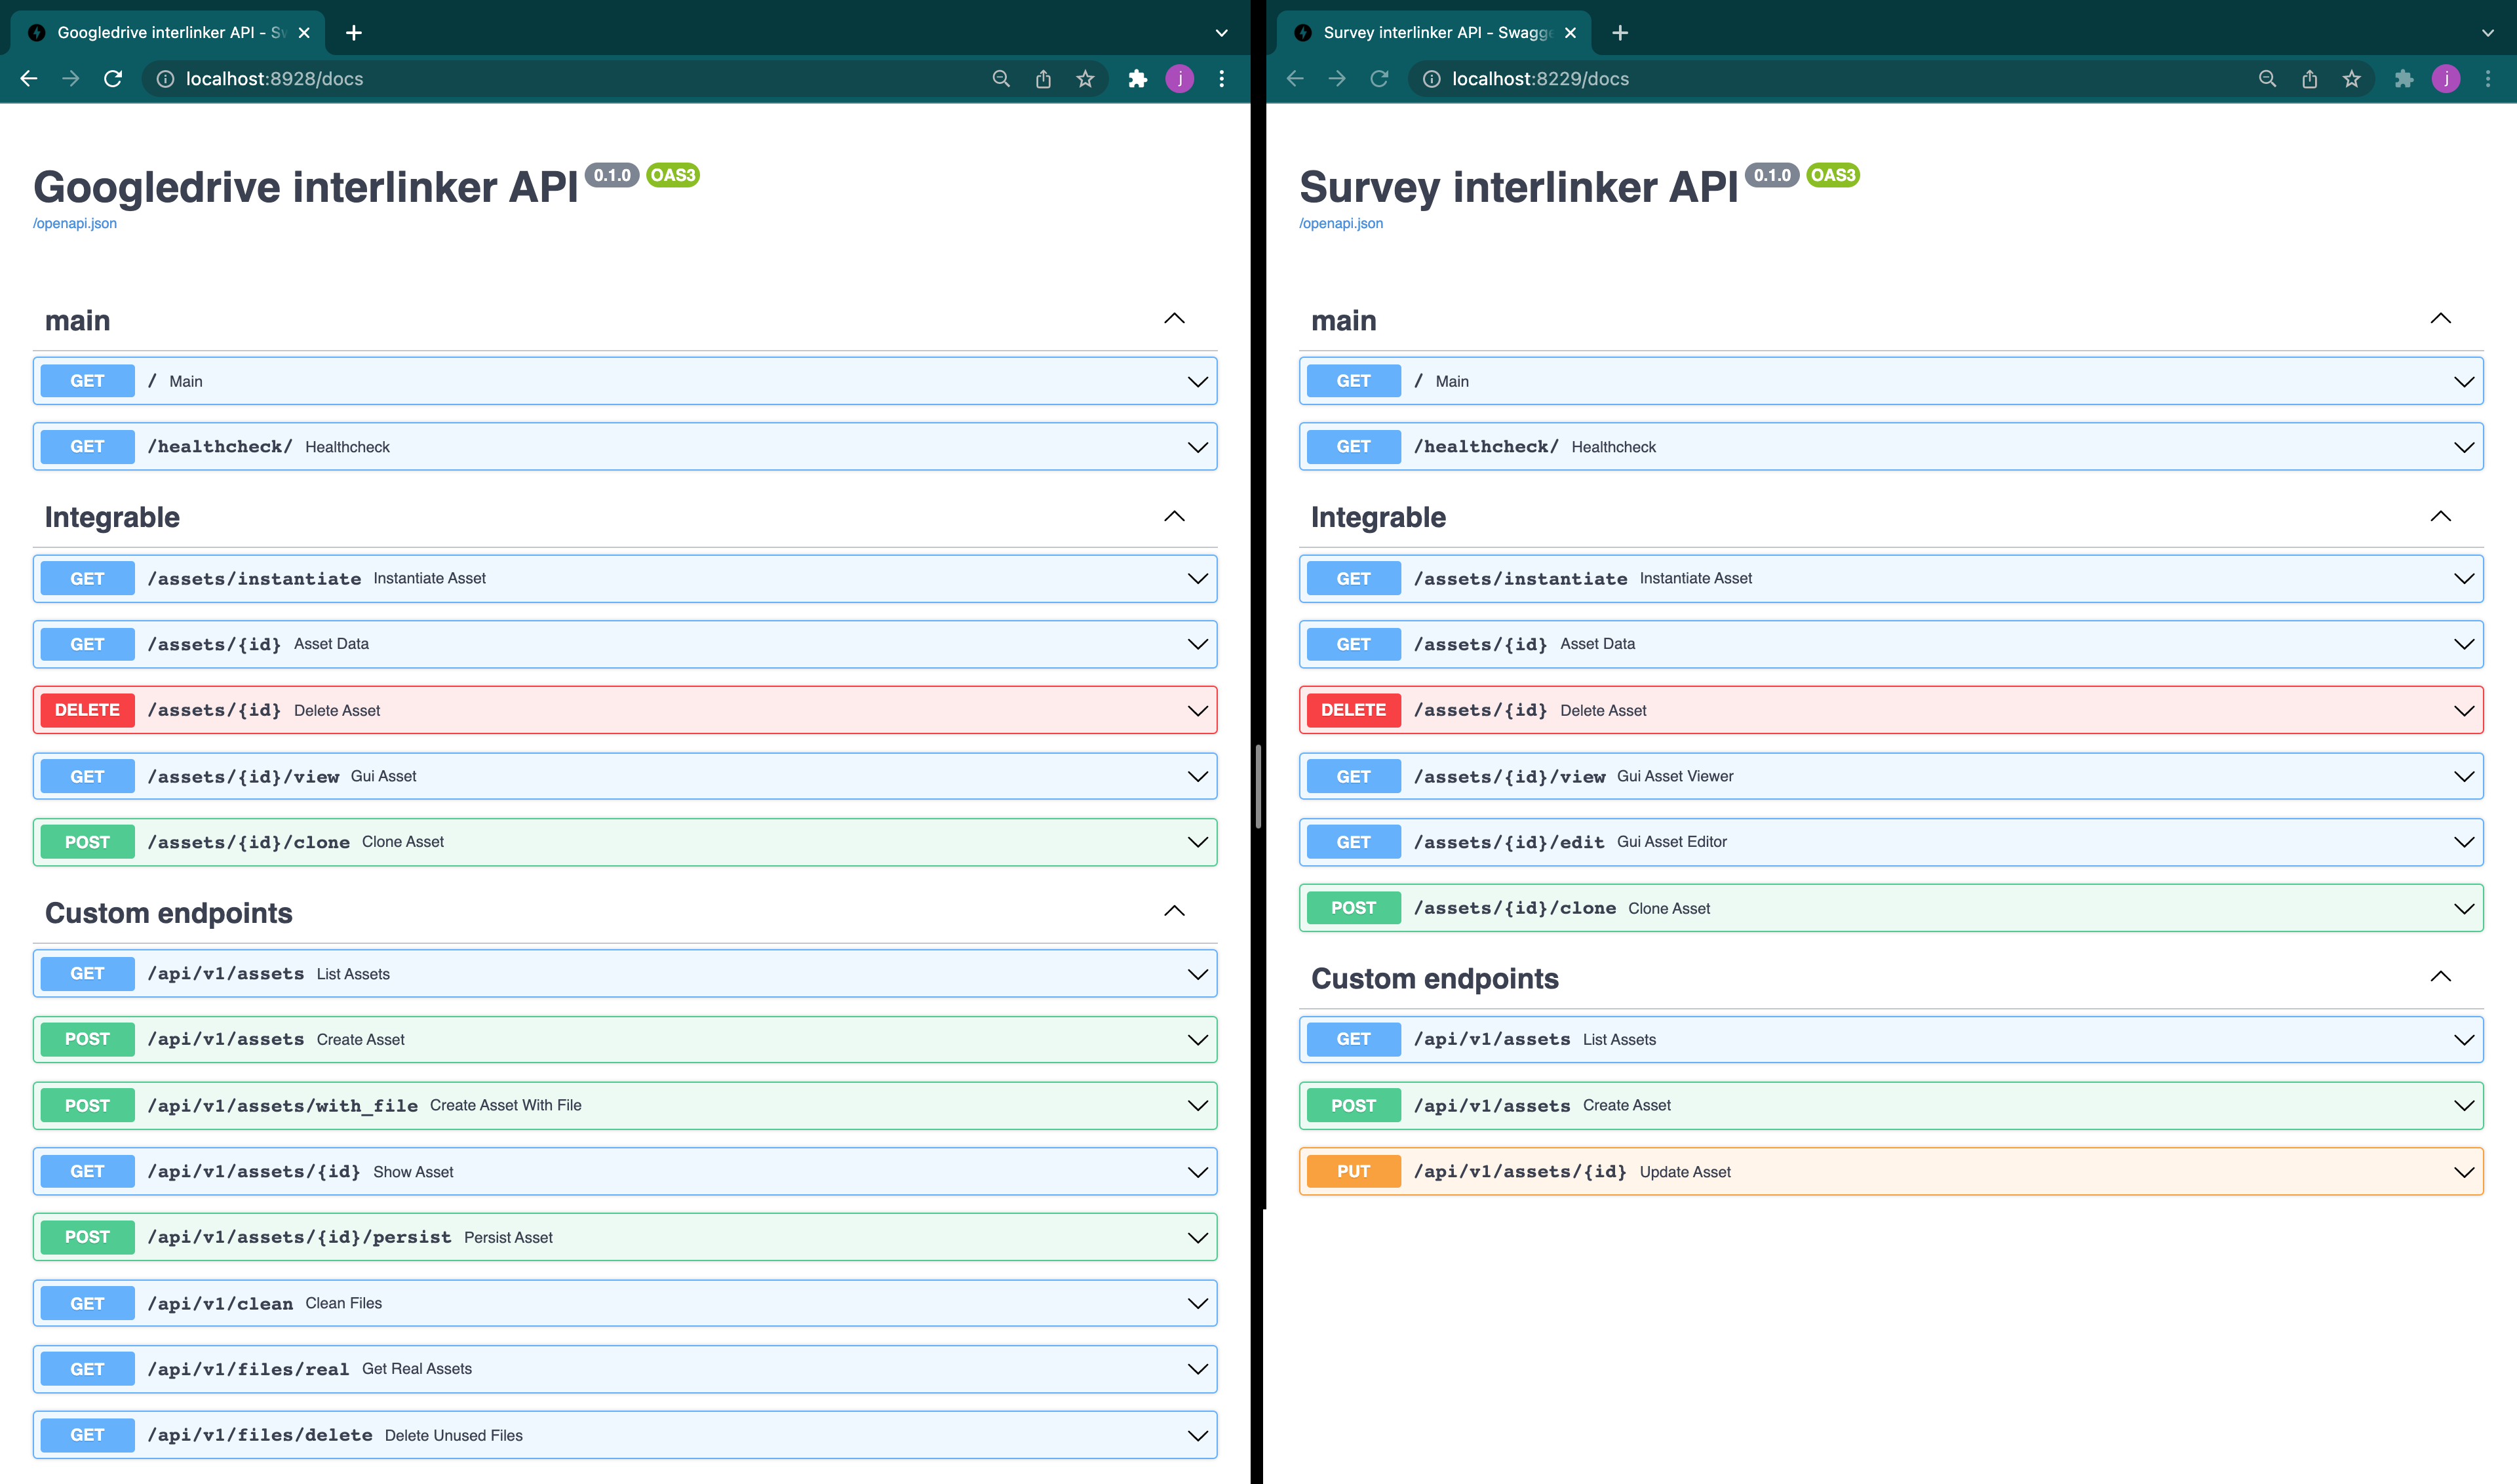Image resolution: width=2517 pixels, height=1484 pixels.
Task: Open Asset Data row in Survey API
Action: click(x=1891, y=644)
